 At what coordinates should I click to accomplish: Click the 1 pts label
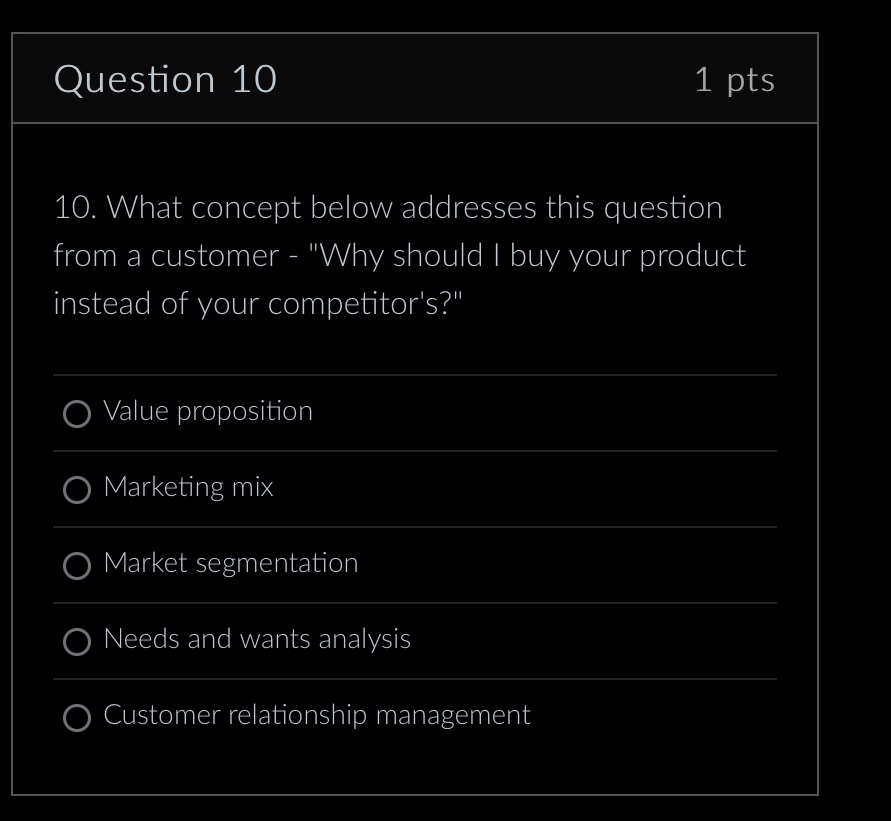tap(736, 79)
